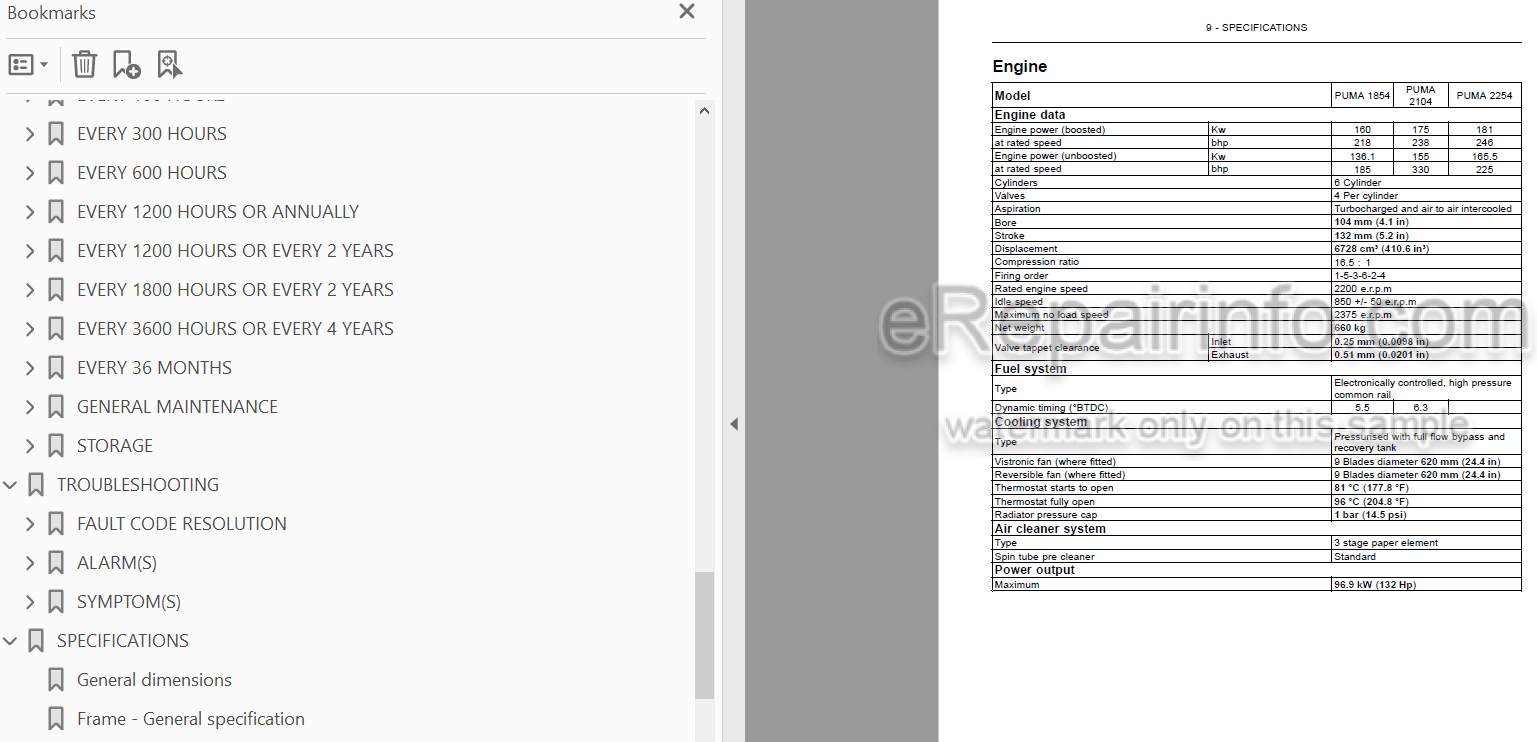Expand EVERY 36 MONTHS bookmark
1537x742 pixels.
[x=30, y=368]
